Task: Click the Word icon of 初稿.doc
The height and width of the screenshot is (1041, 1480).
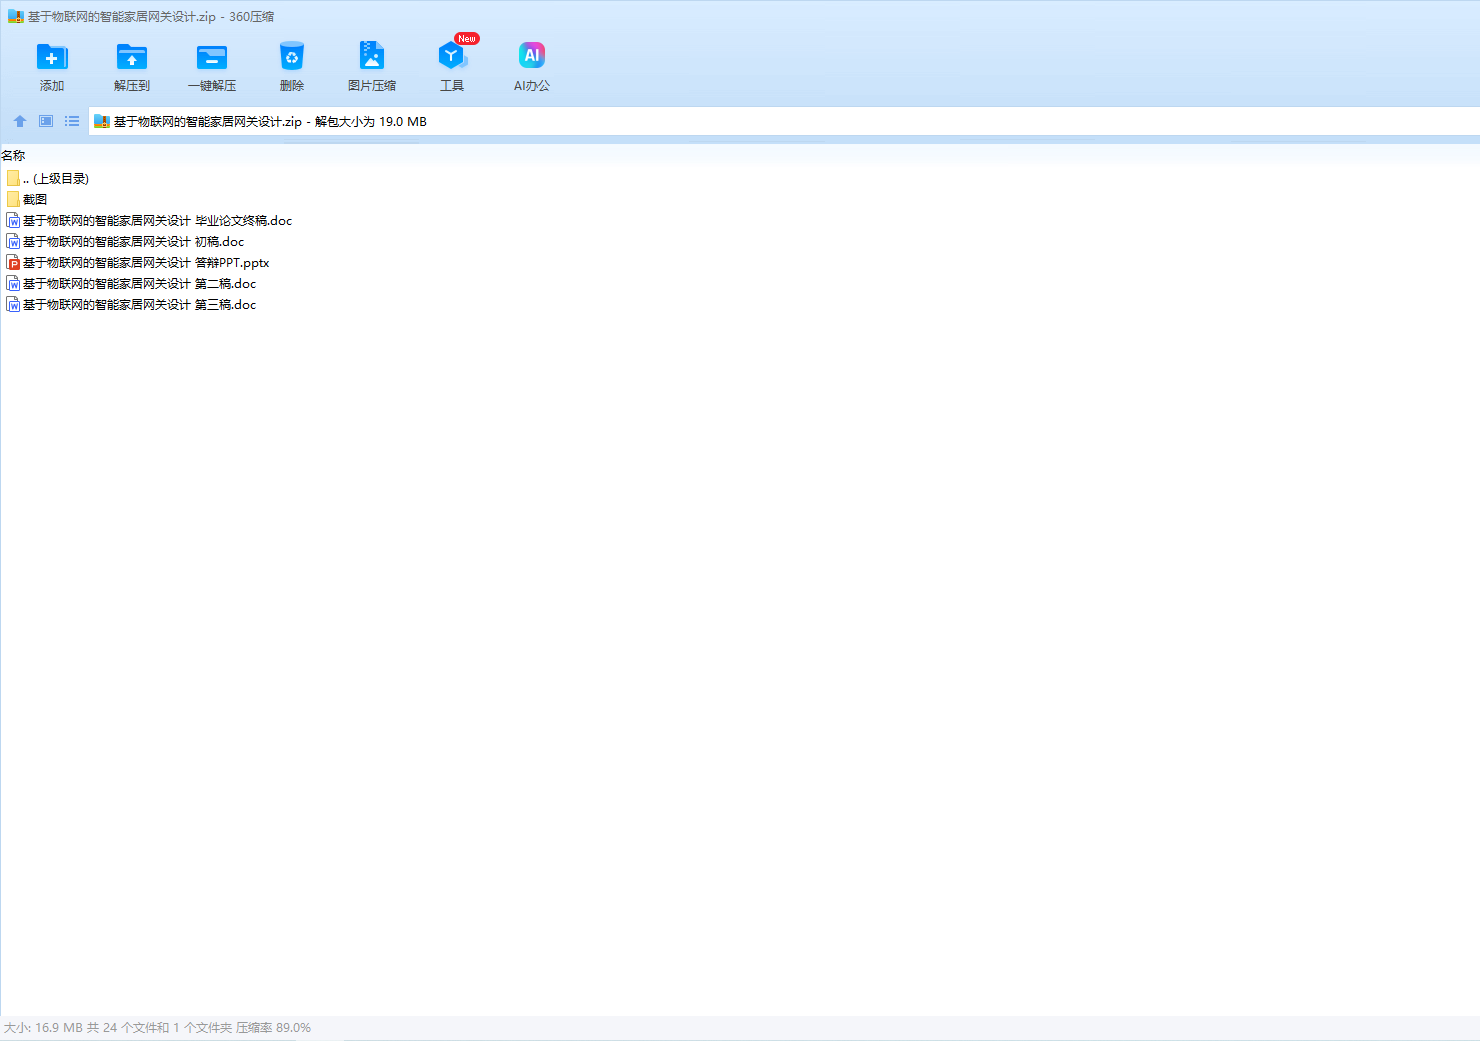Action: pos(13,241)
